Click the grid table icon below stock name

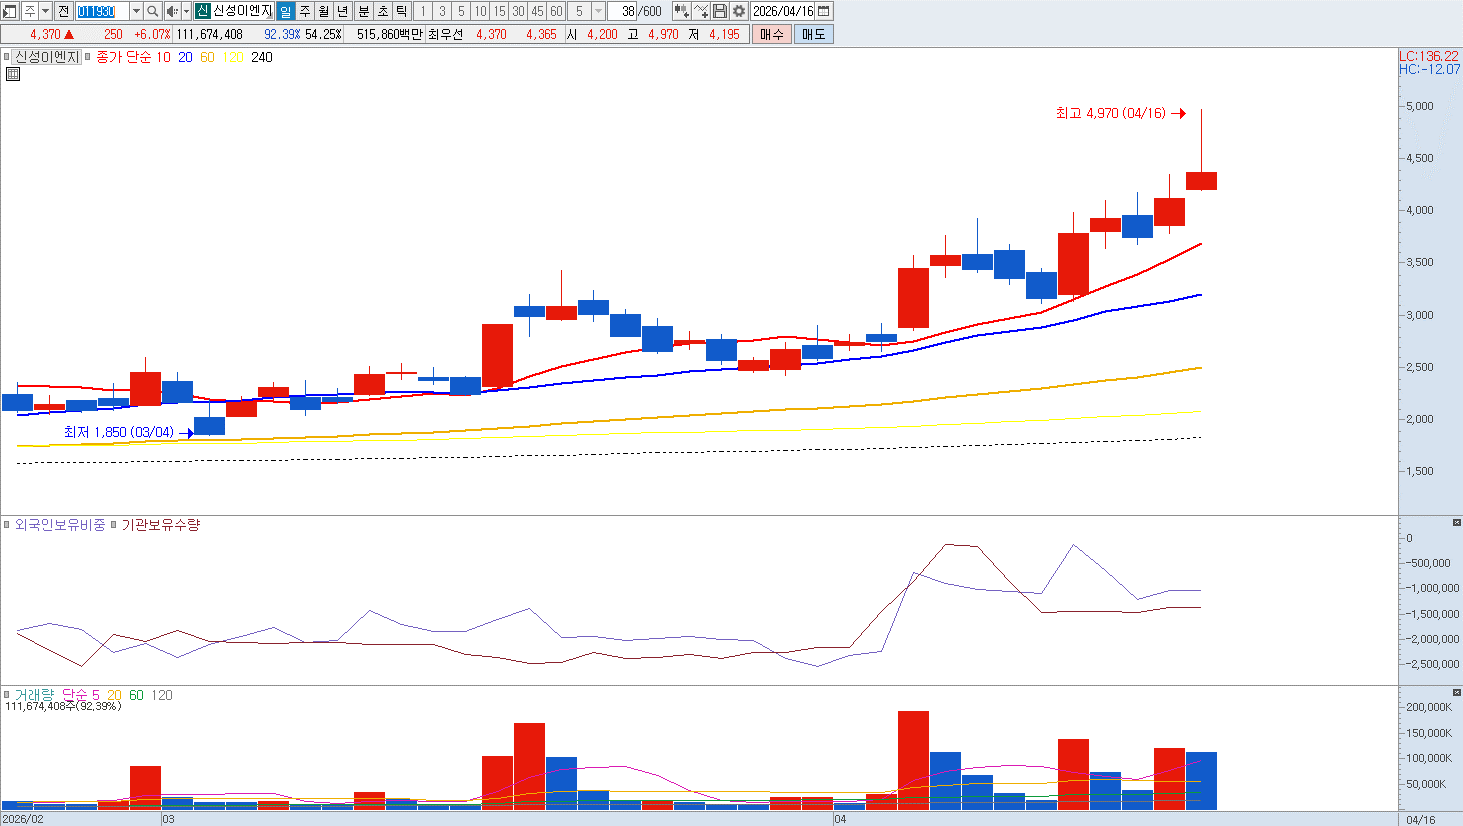tap(12, 74)
